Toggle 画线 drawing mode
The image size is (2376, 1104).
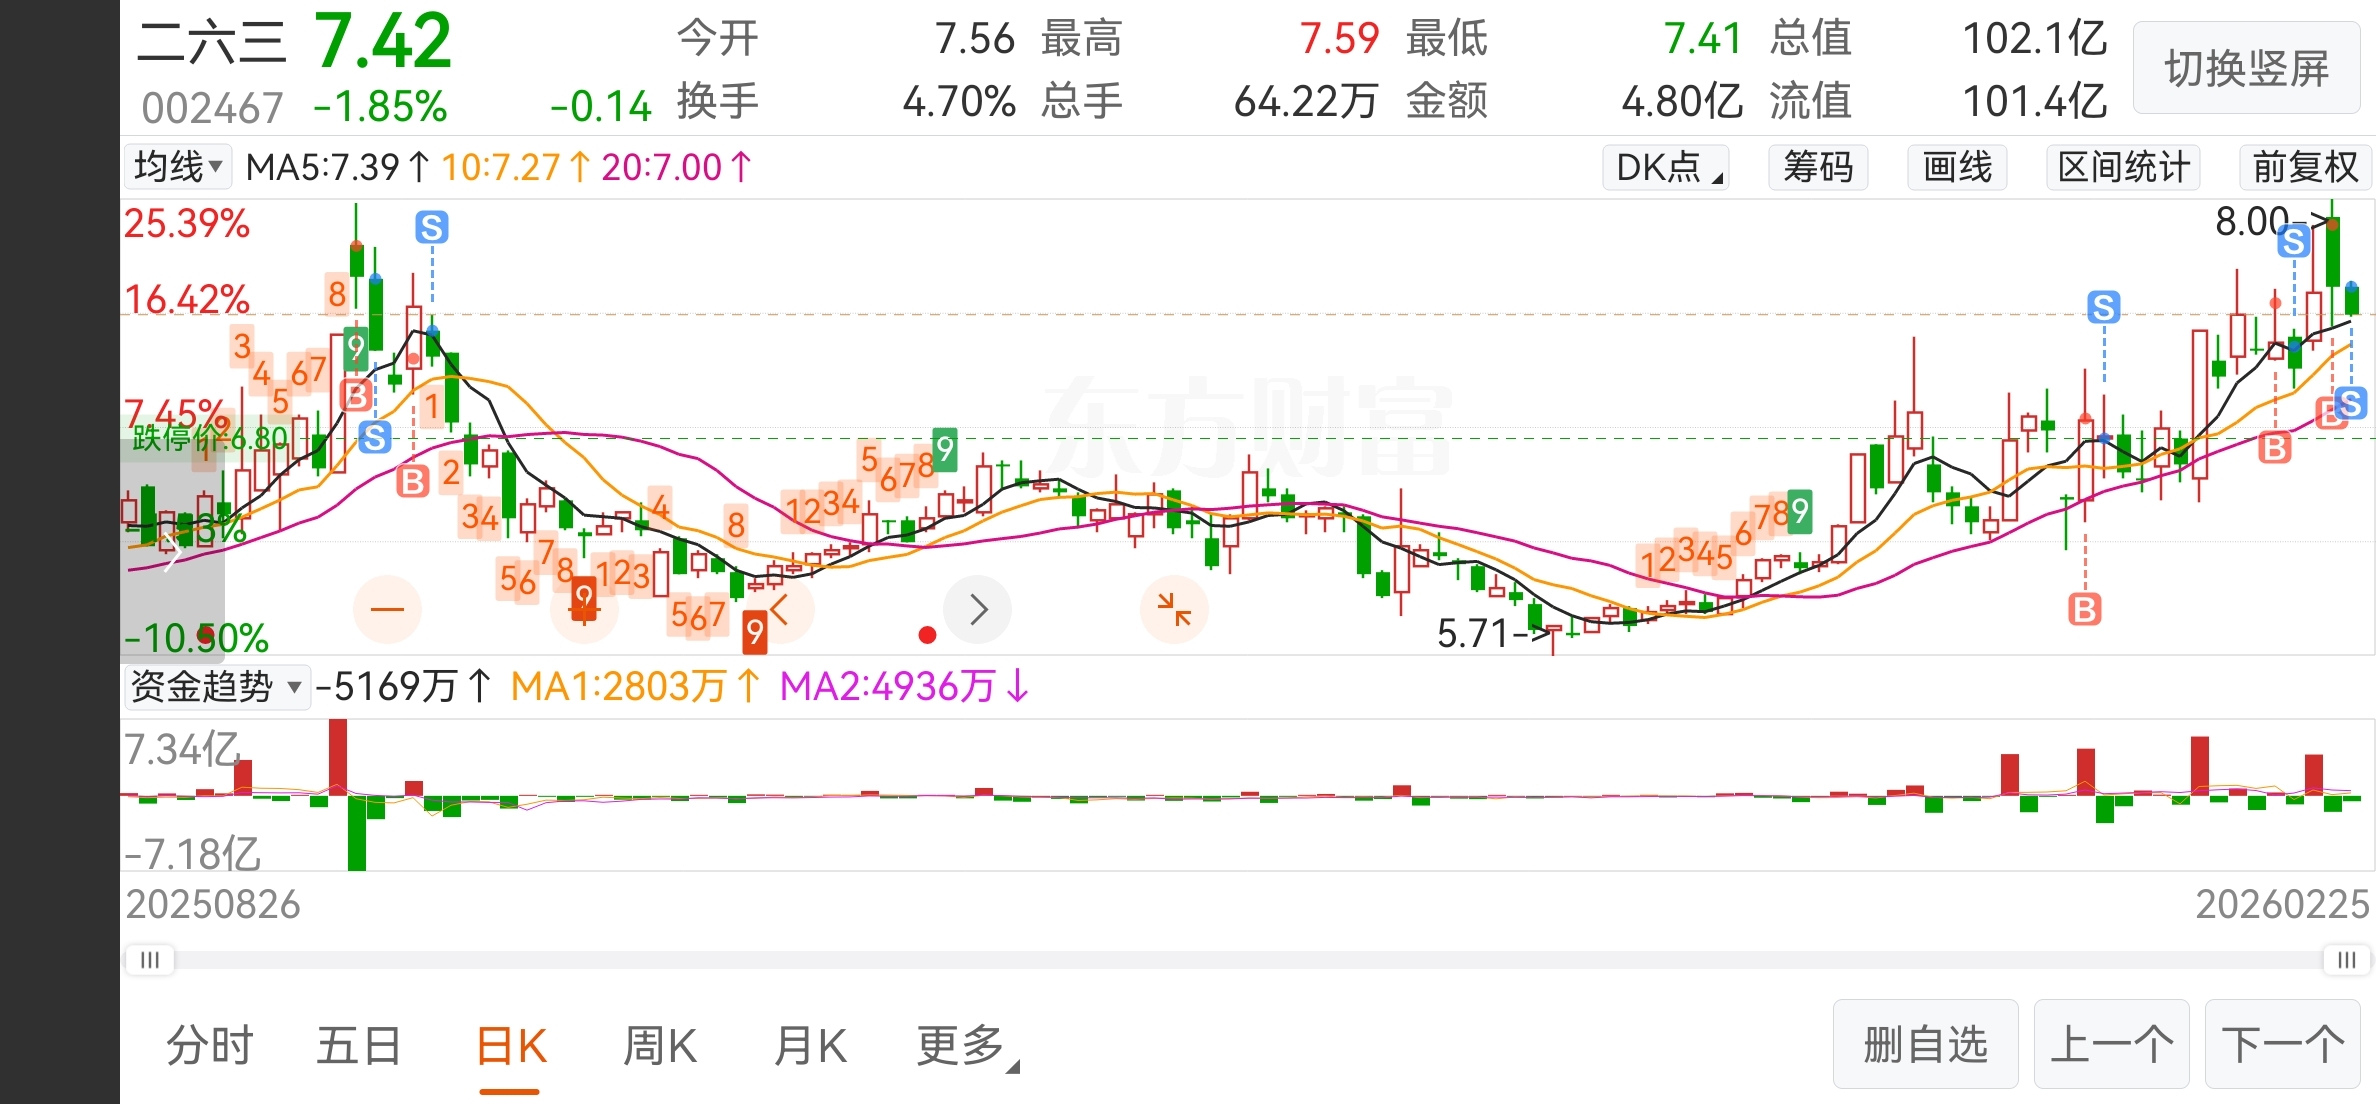[x=1957, y=167]
